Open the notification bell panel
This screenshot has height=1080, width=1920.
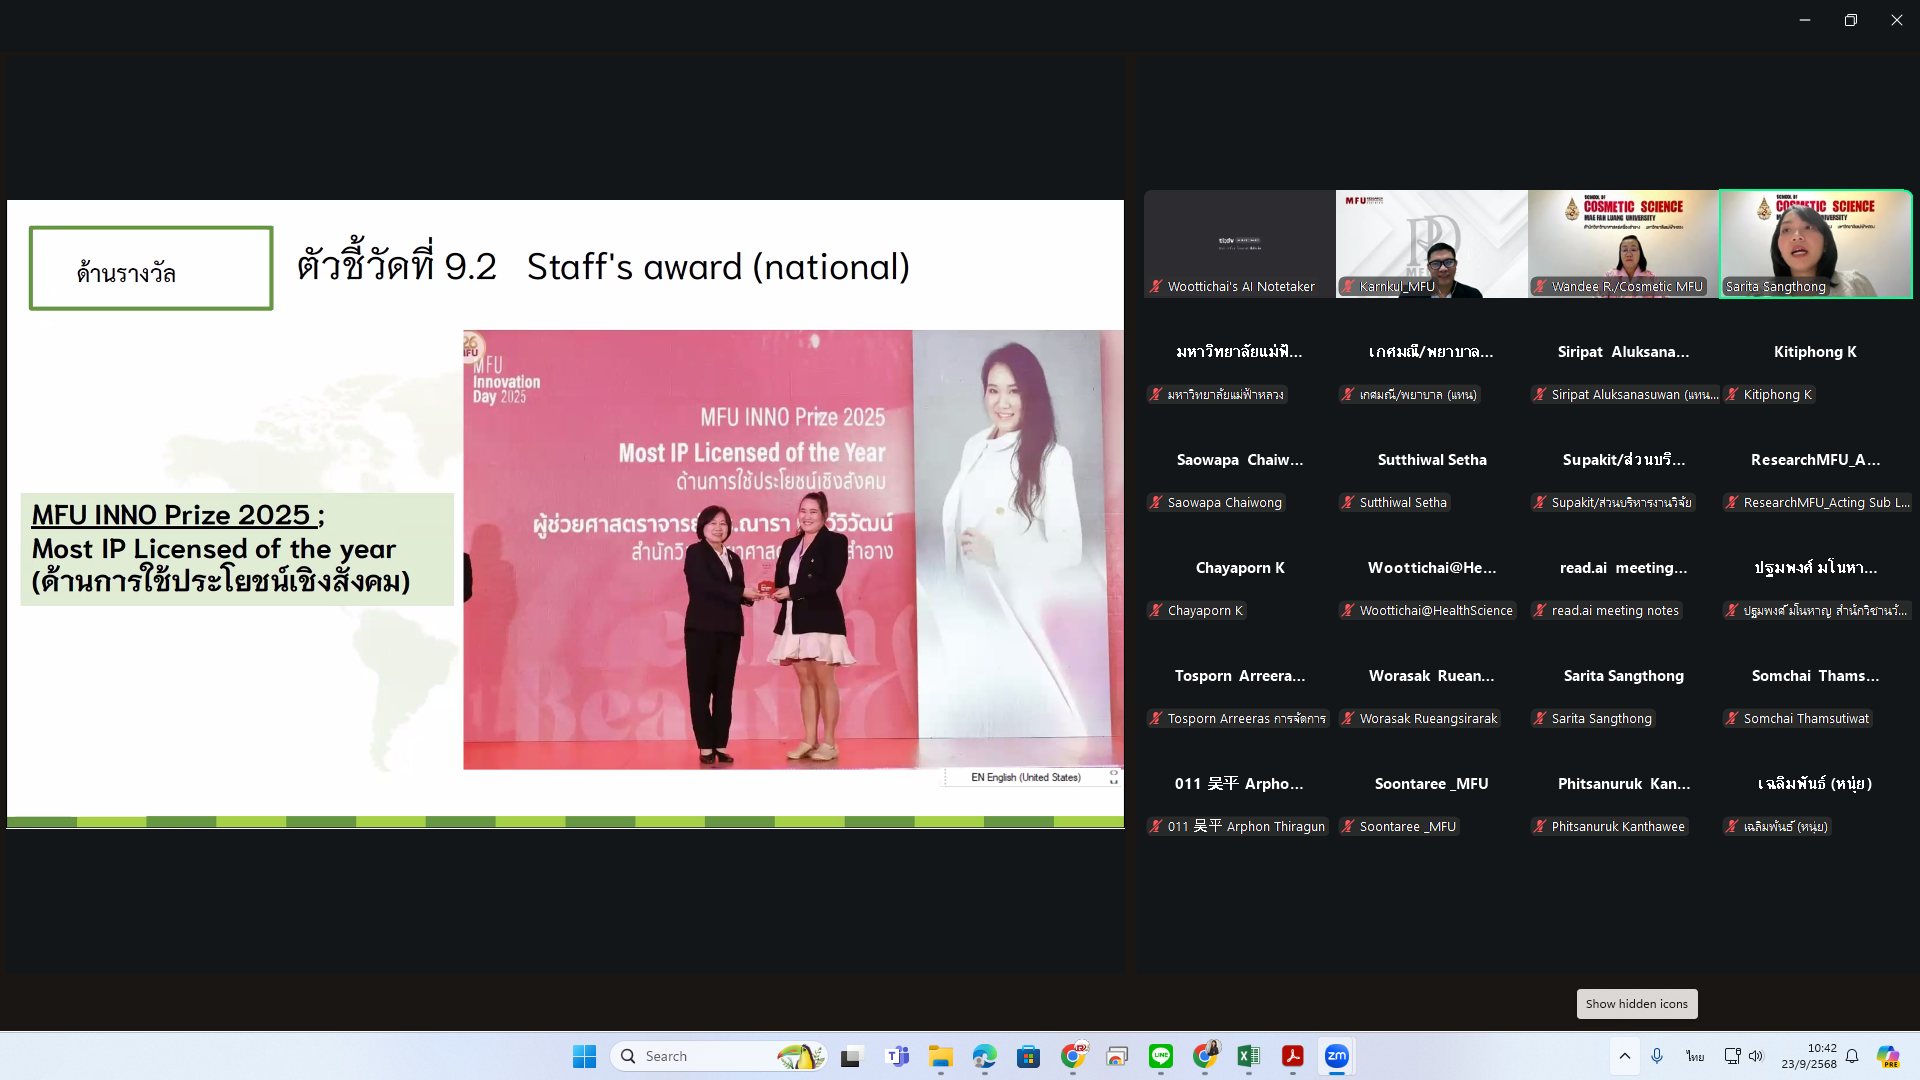1852,1056
